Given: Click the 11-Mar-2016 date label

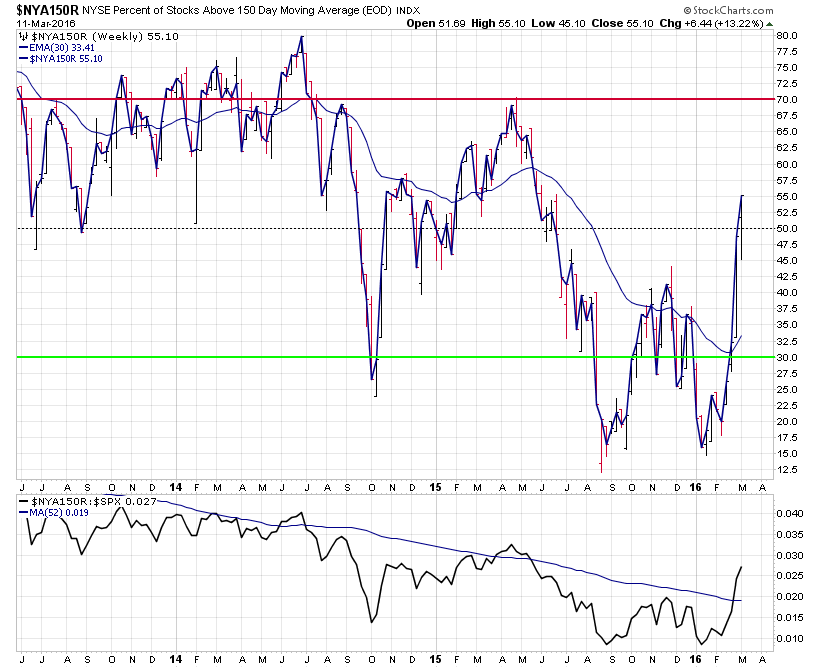Looking at the screenshot, I should [x=46, y=24].
